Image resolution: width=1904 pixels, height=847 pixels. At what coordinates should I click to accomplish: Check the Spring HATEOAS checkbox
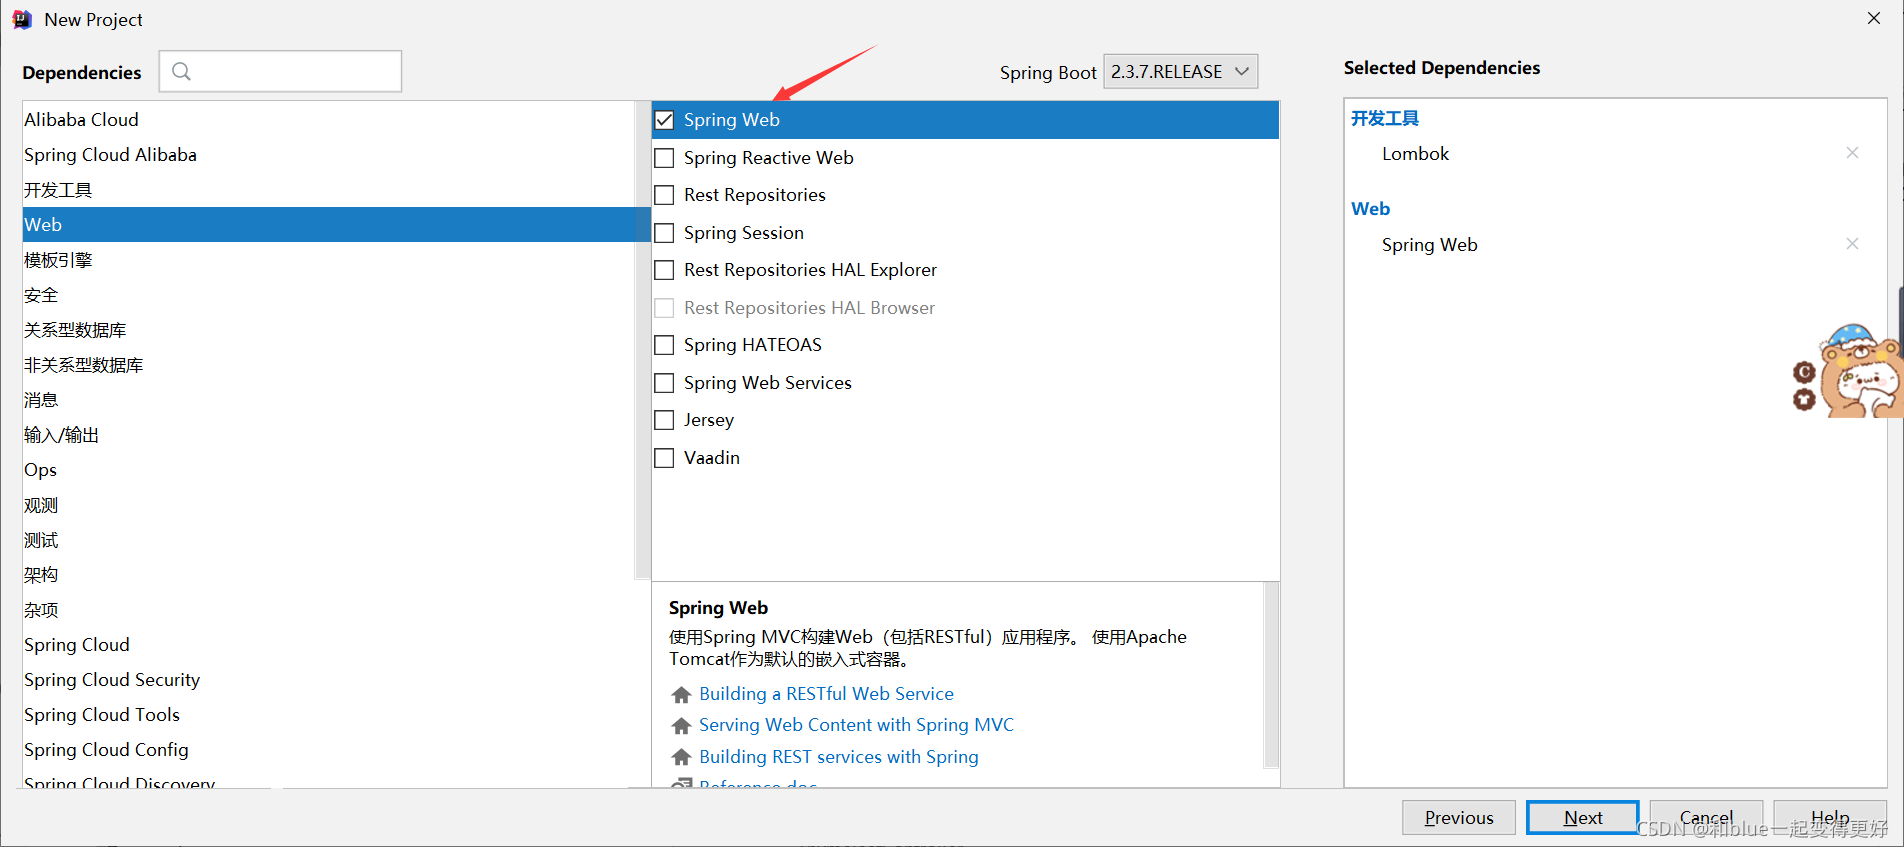(x=664, y=345)
